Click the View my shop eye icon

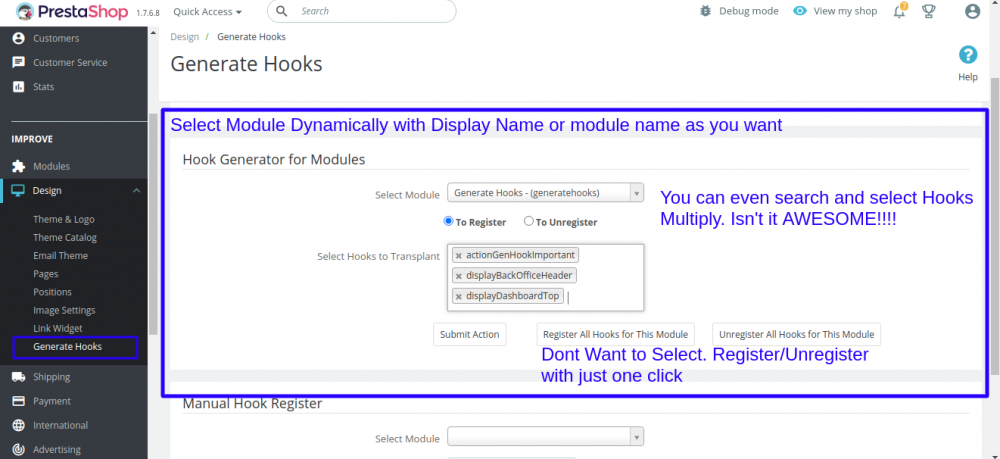(x=800, y=11)
